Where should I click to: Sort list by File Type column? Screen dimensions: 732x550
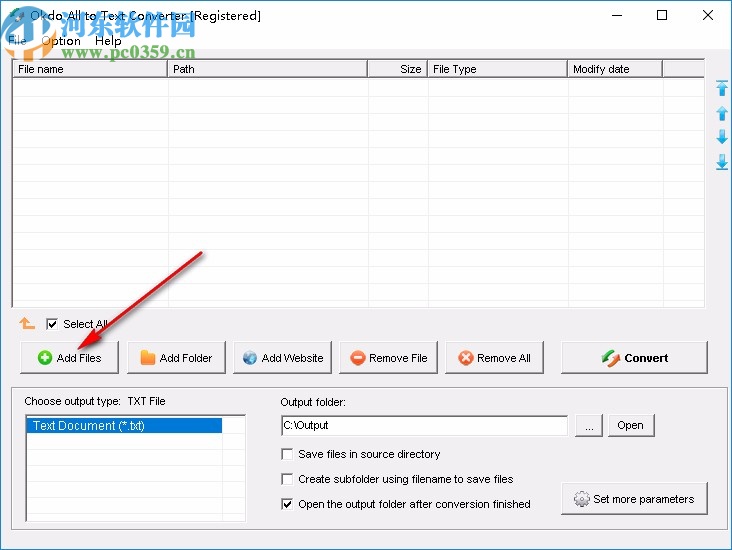pyautogui.click(x=497, y=69)
